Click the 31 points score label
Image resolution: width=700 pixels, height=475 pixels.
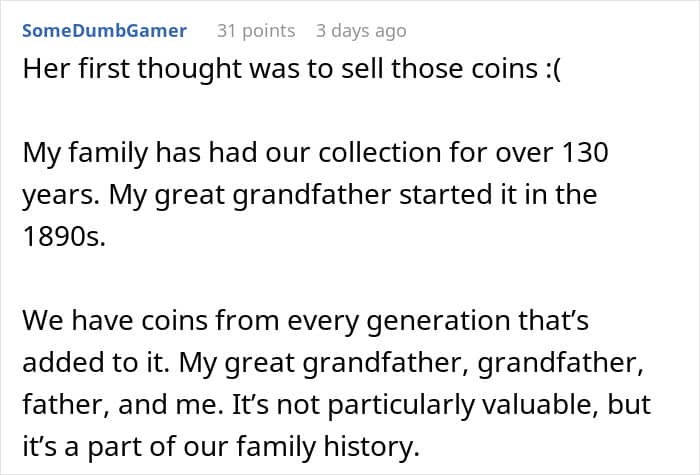pyautogui.click(x=256, y=31)
